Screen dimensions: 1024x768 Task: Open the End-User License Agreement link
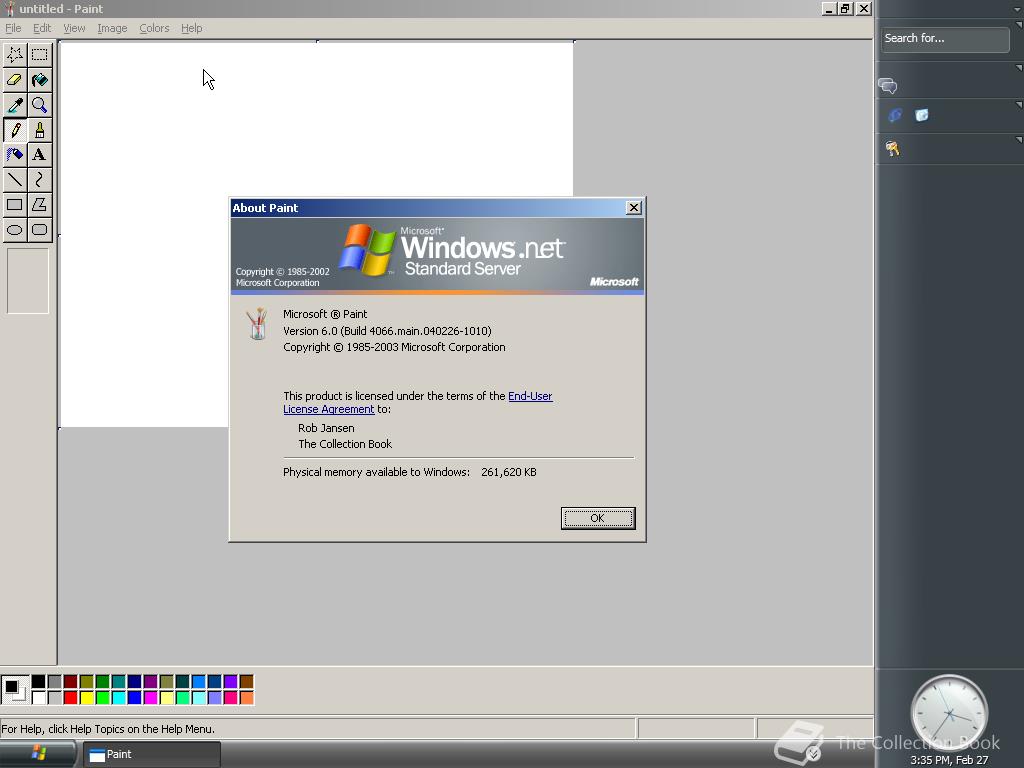418,402
